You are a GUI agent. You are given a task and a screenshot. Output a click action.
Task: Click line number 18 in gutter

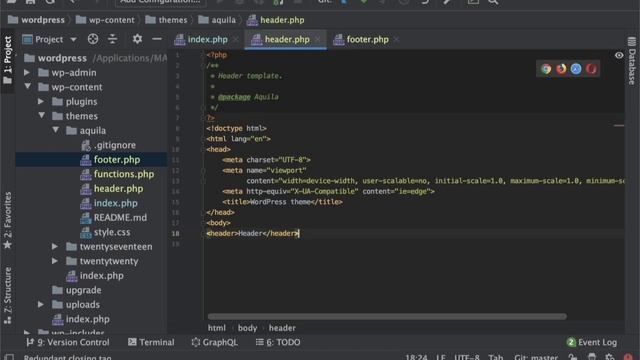coord(175,233)
